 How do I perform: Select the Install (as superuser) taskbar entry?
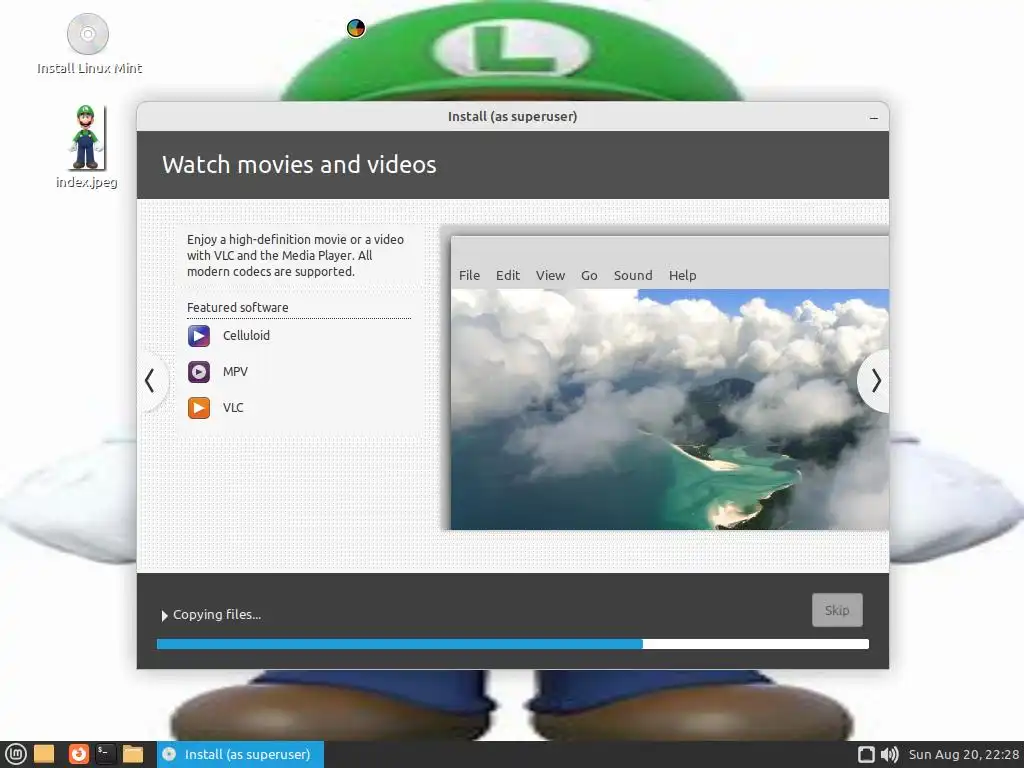240,754
